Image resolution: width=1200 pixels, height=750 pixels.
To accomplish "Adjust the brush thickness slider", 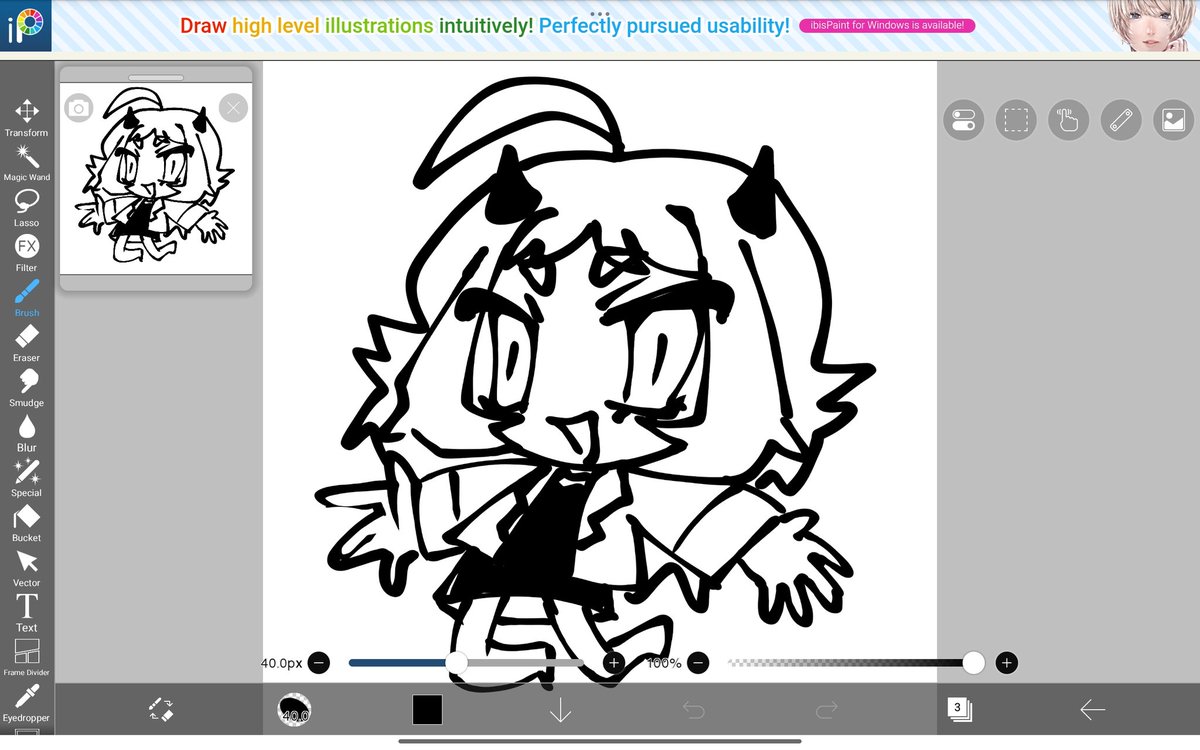I will coord(466,662).
